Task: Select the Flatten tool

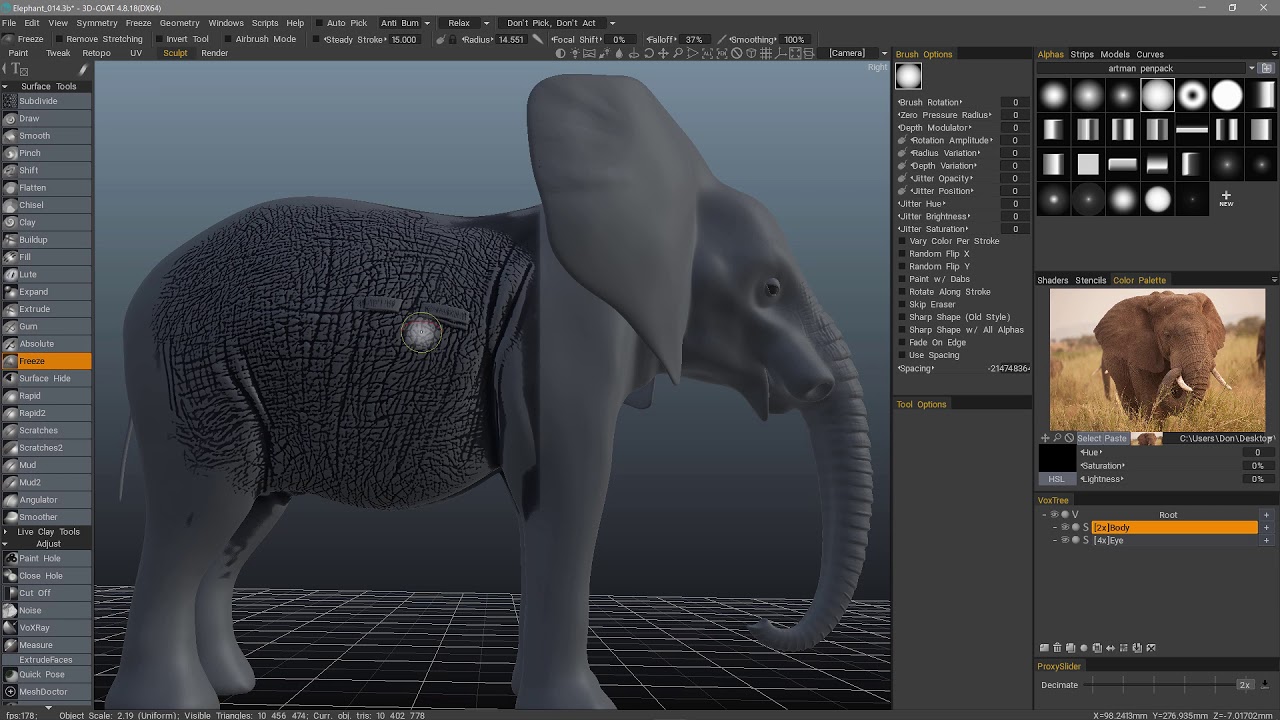Action: point(46,188)
